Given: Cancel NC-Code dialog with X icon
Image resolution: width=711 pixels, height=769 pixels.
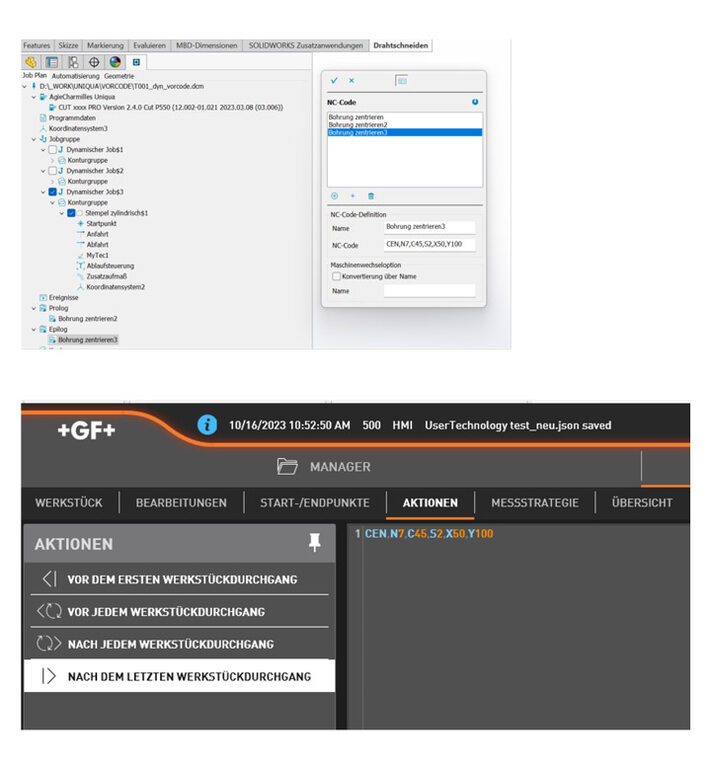Looking at the screenshot, I should coord(351,81).
